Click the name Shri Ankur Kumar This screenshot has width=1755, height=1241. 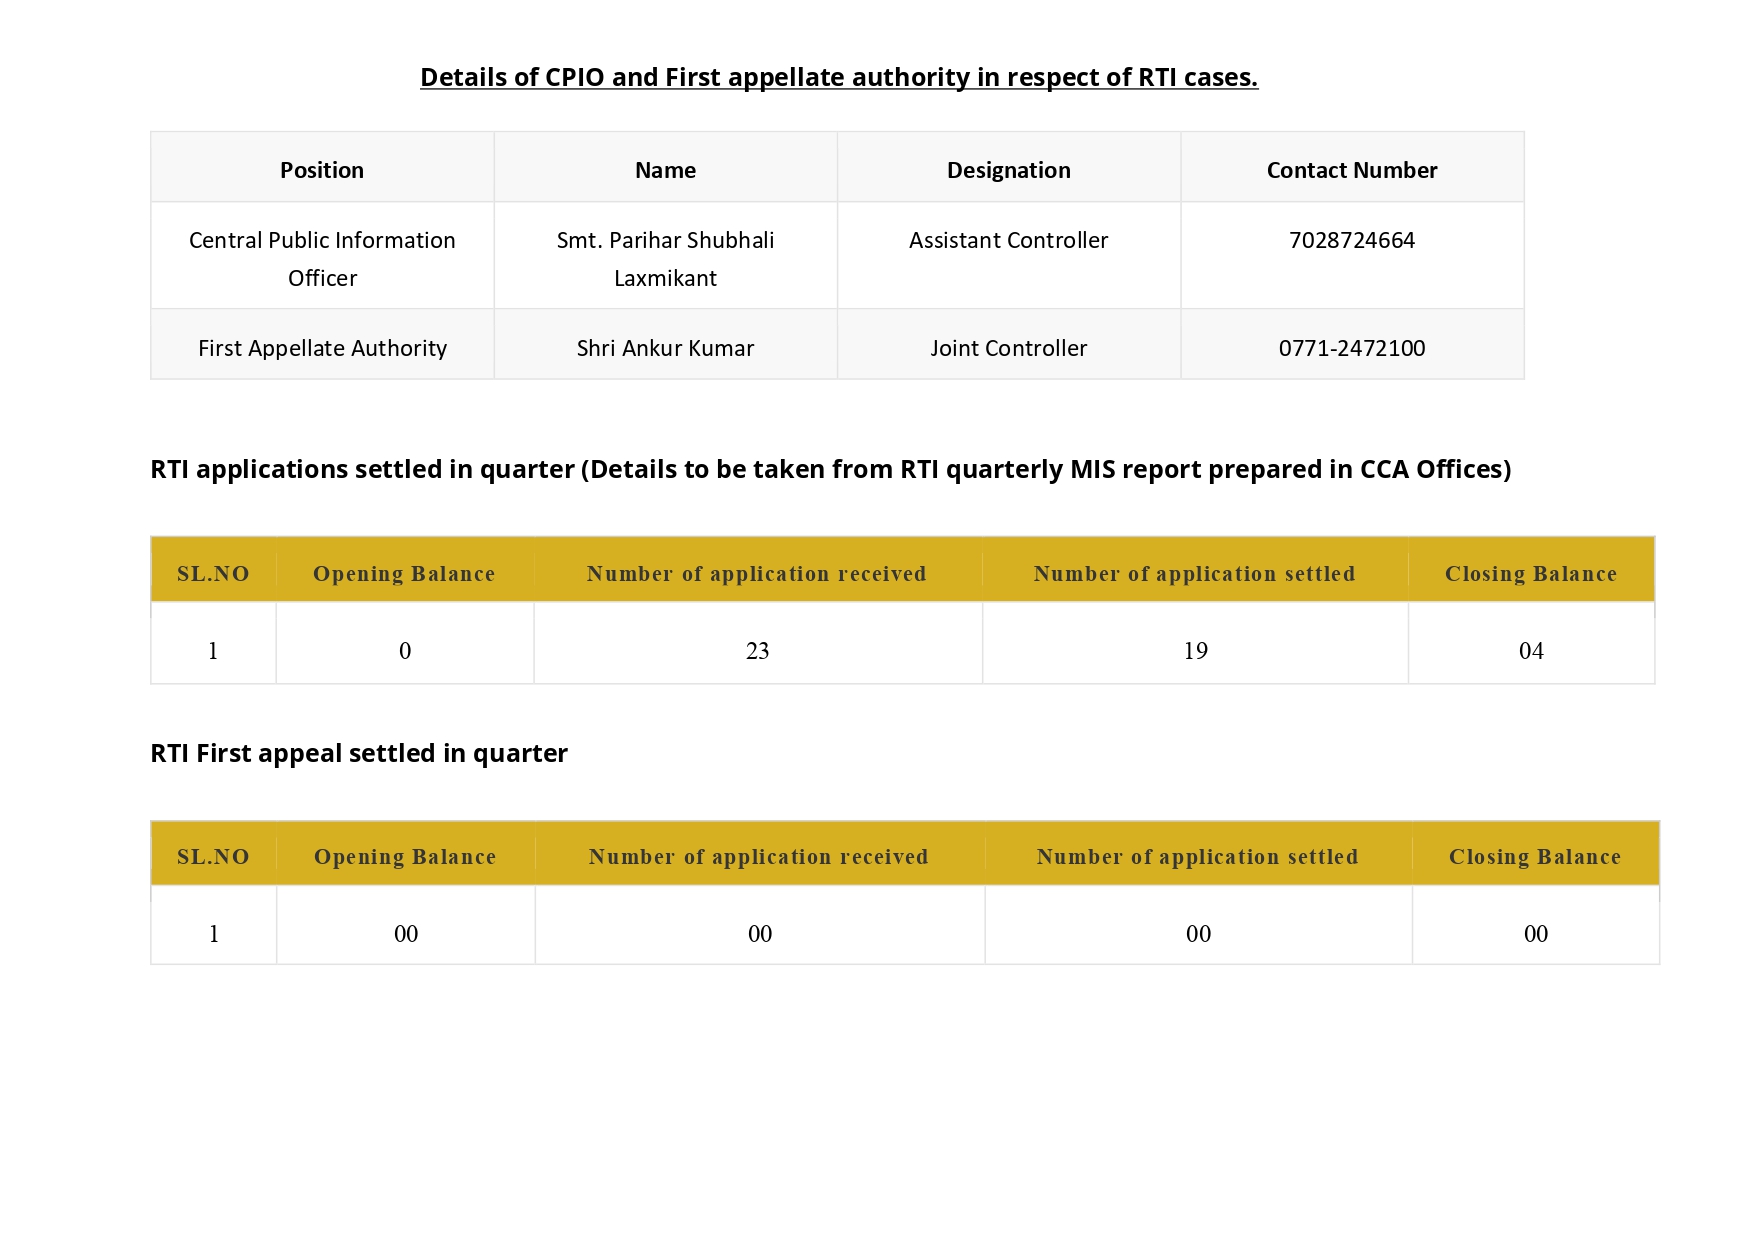coord(665,348)
